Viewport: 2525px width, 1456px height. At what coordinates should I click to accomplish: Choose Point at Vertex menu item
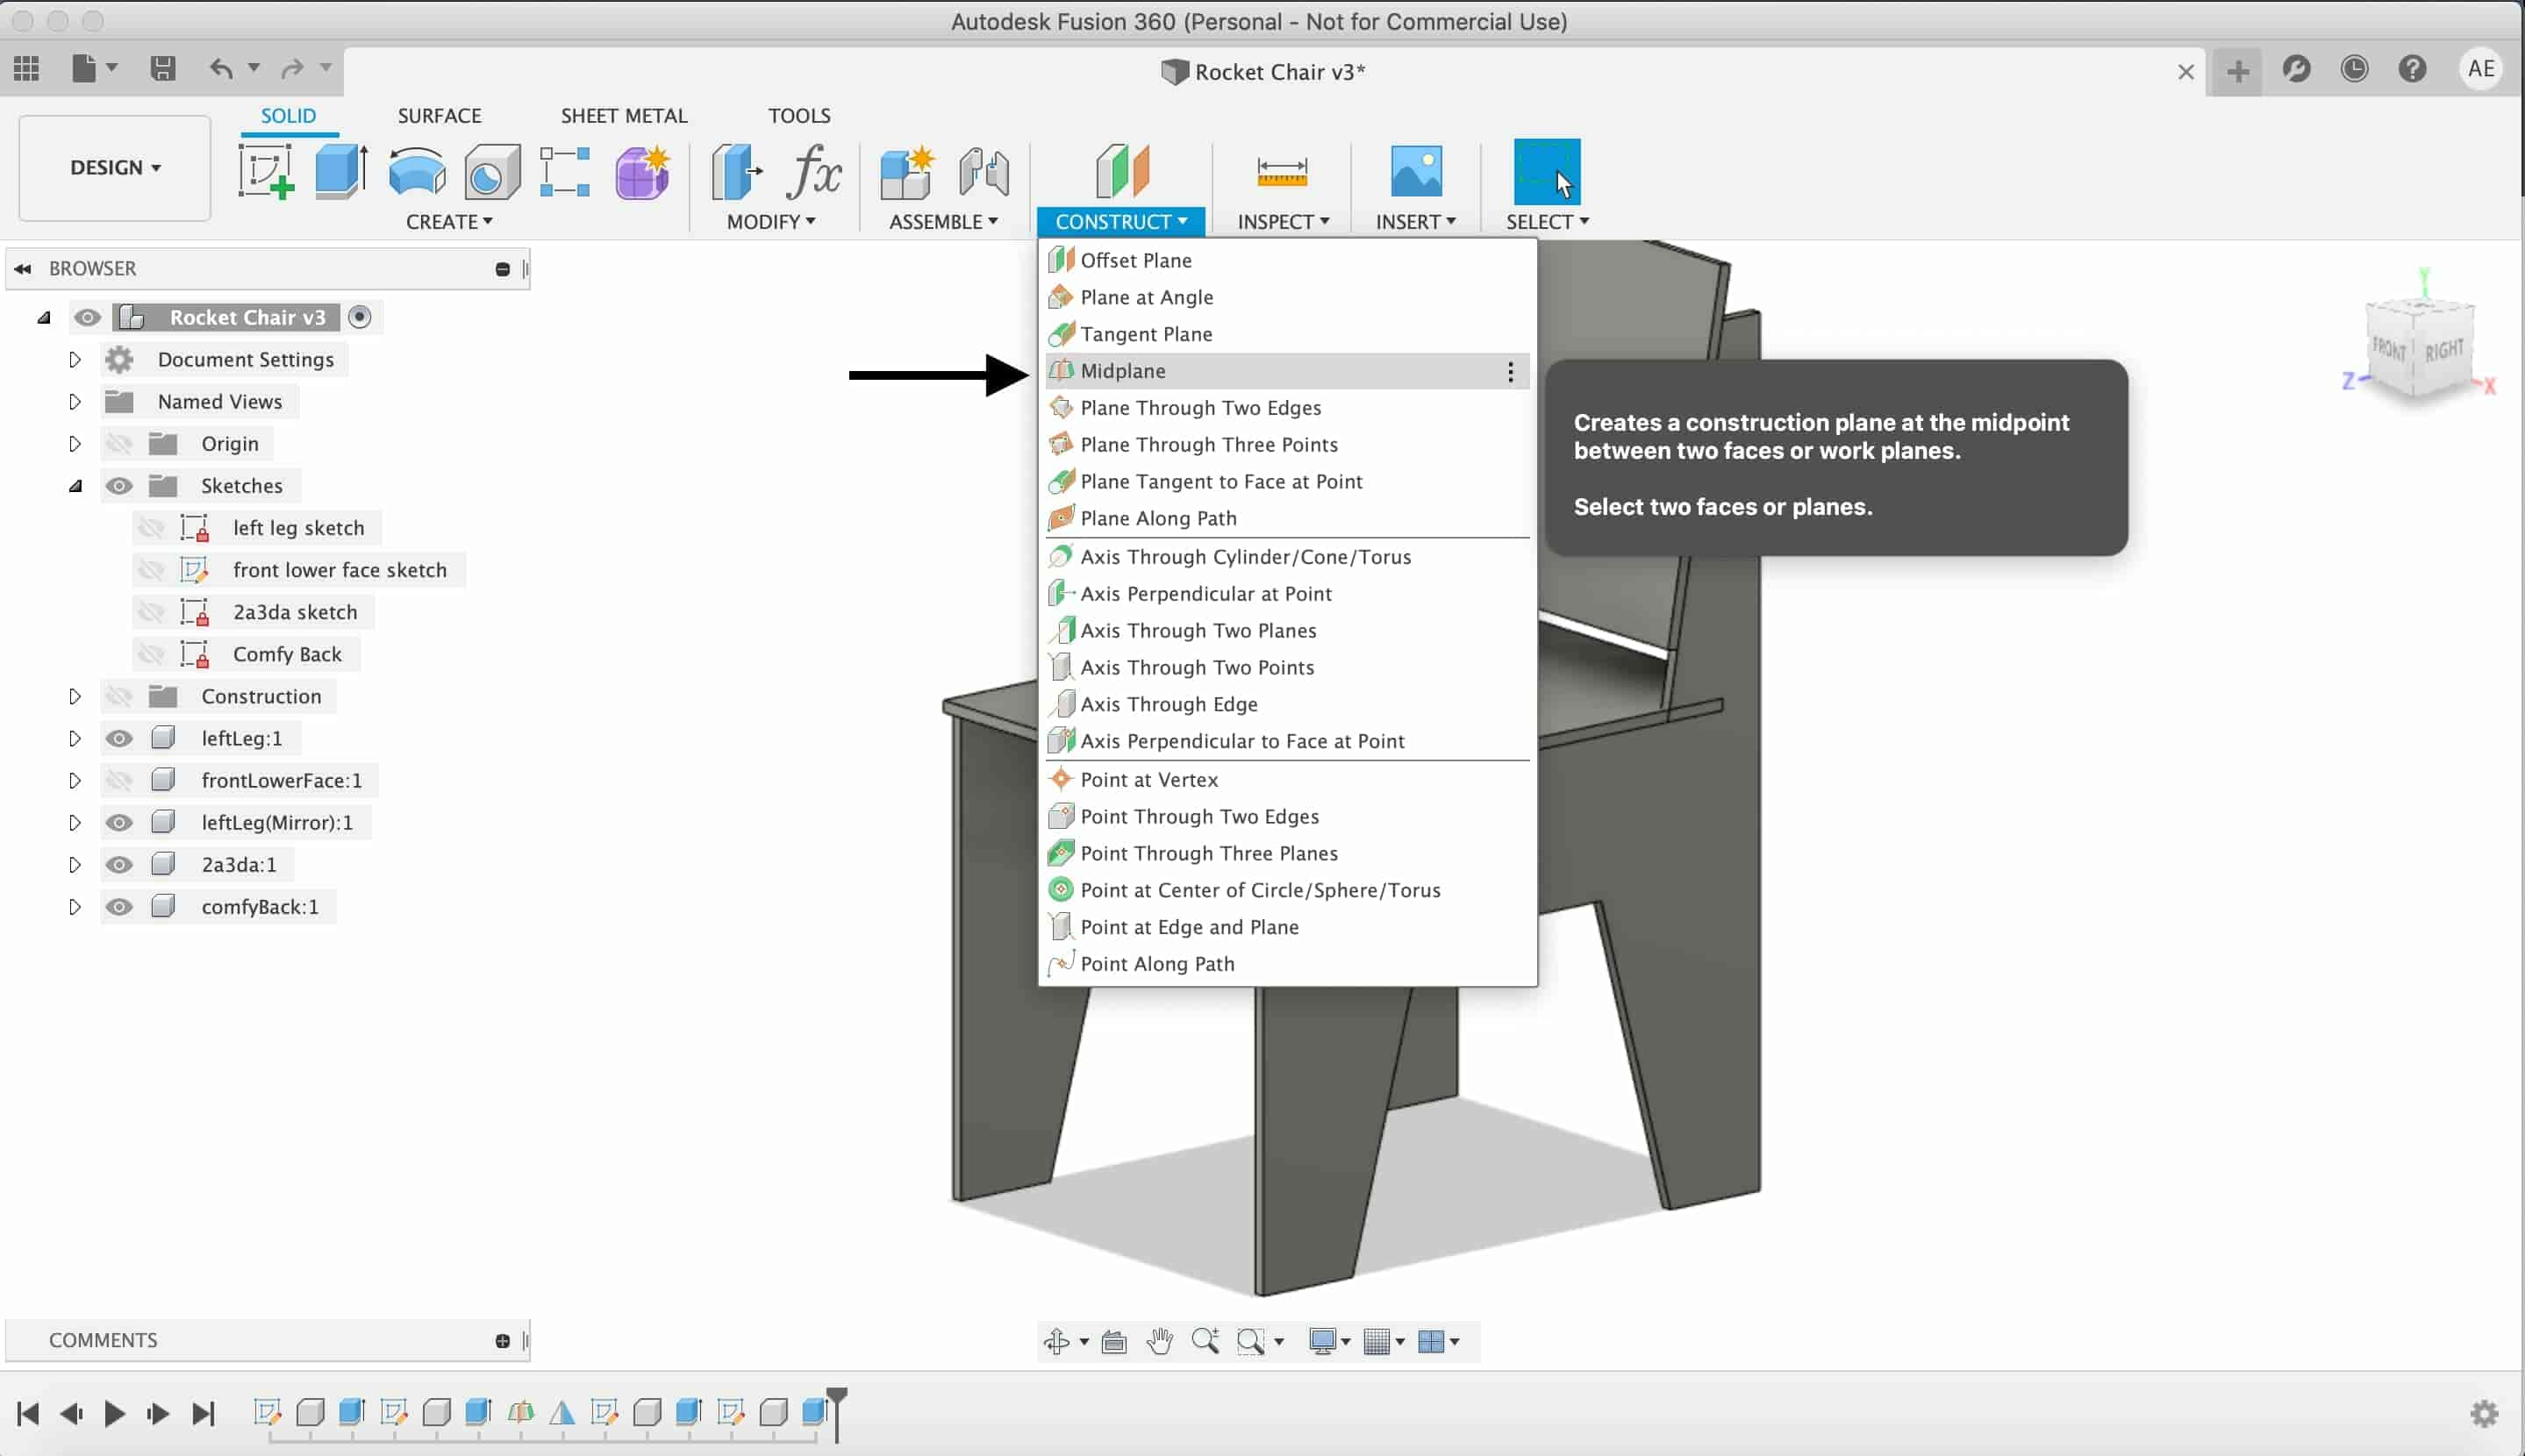point(1286,779)
